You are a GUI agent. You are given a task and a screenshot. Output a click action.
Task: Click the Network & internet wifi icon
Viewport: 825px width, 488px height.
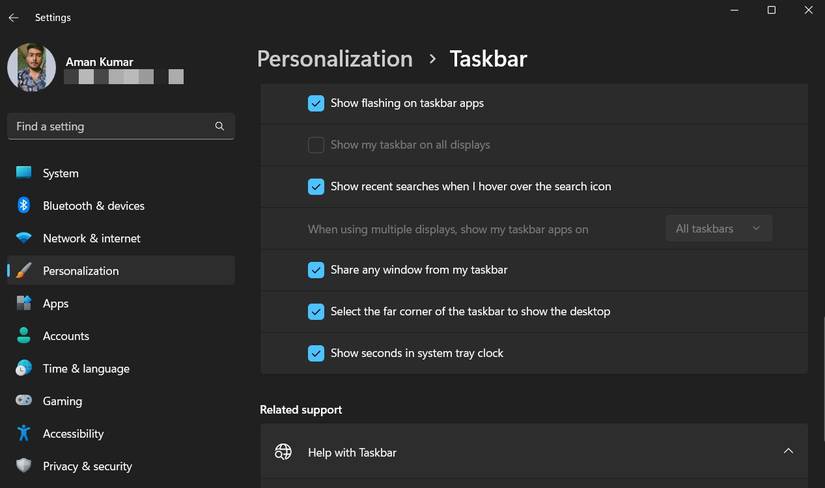coord(24,238)
